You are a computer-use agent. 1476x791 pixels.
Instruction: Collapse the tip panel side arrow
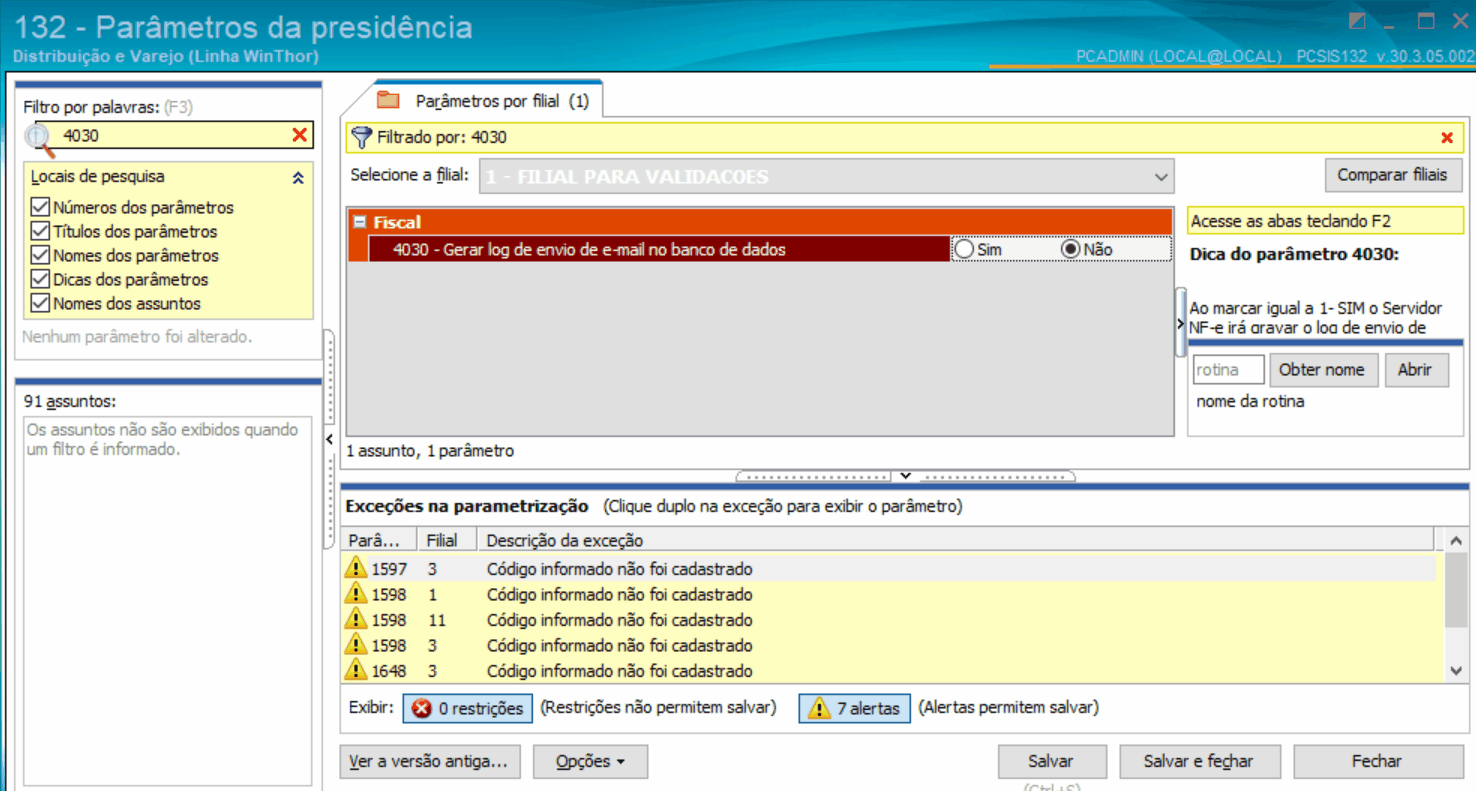point(1181,324)
